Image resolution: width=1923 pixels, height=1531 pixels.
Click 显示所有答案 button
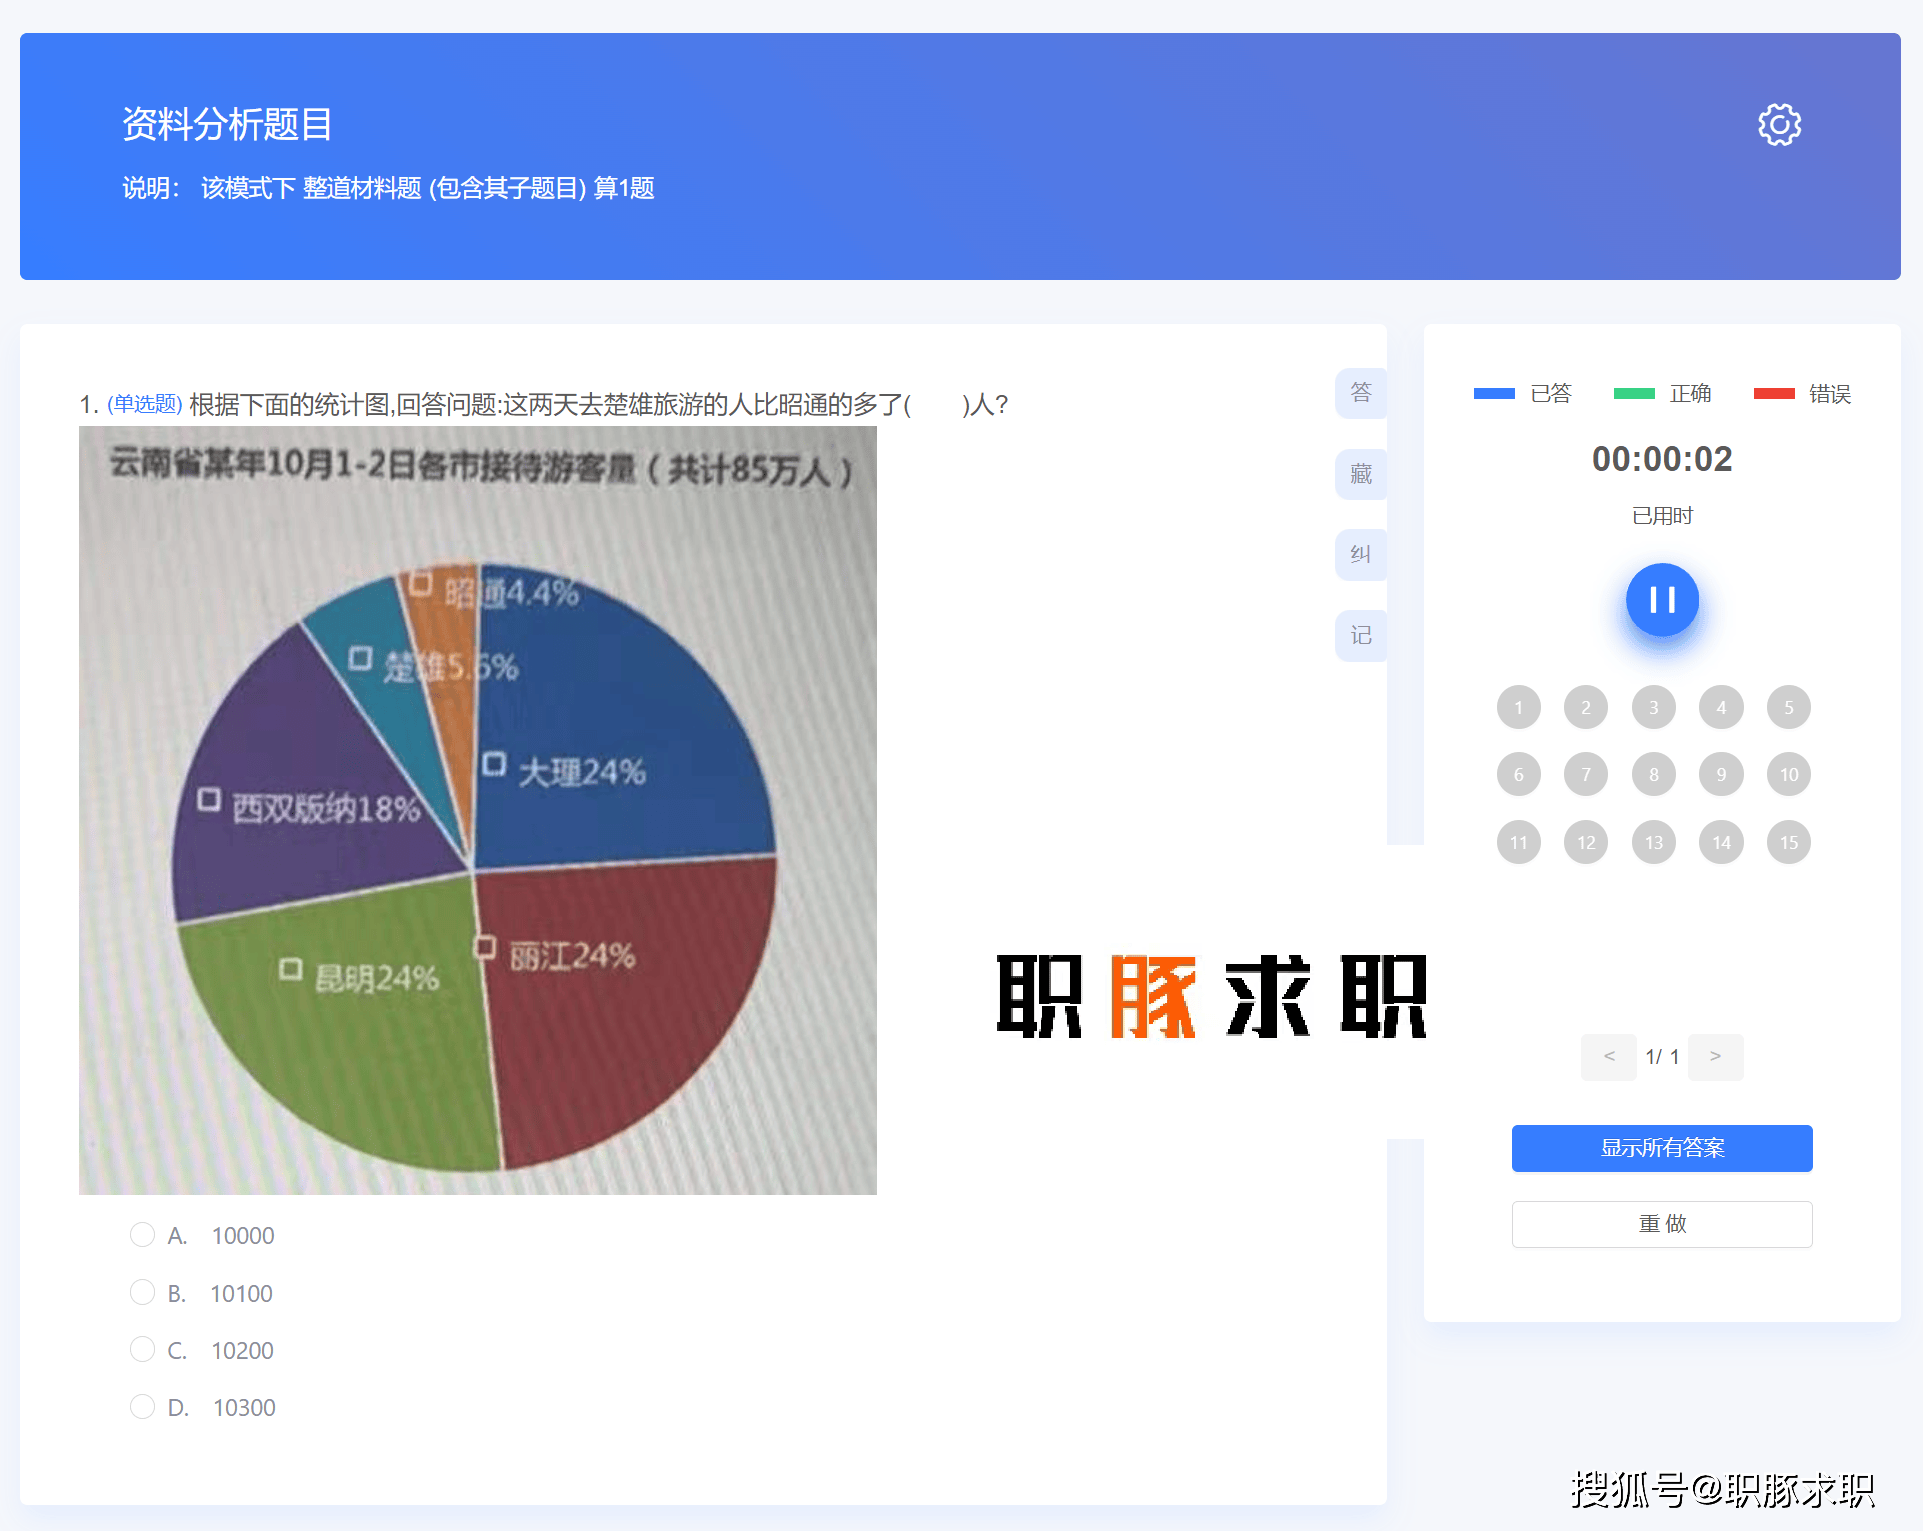pos(1661,1148)
